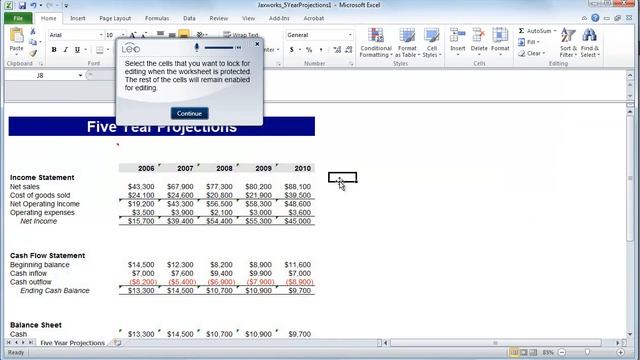This screenshot has width=640, height=360.
Task: Click the zoom slider handle
Action: coord(587,352)
